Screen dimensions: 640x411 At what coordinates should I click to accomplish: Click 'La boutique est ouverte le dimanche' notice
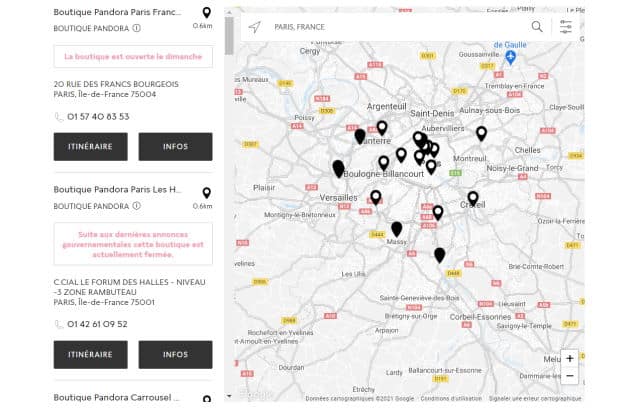coord(133,57)
